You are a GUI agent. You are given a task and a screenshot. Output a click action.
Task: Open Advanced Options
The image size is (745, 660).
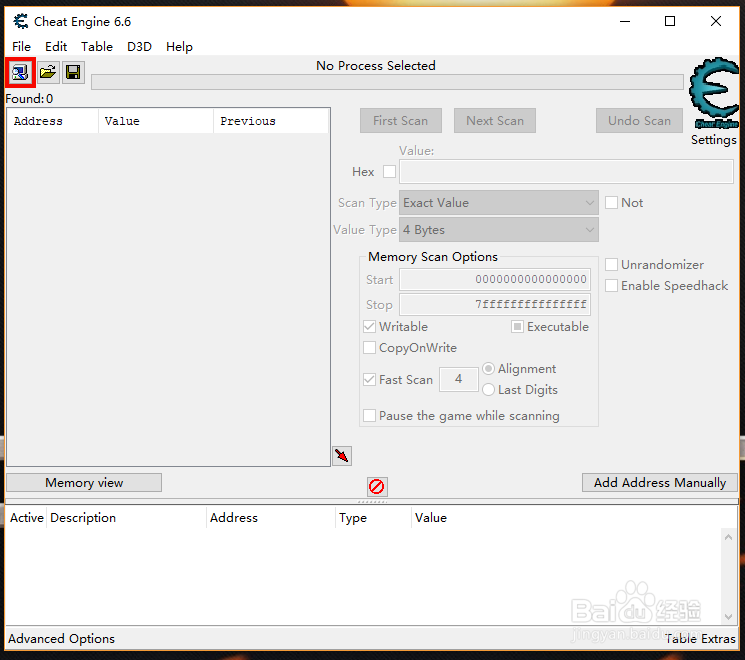pos(61,639)
